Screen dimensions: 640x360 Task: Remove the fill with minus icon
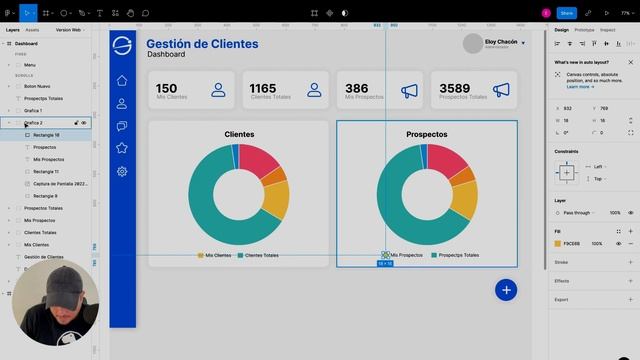(631, 244)
